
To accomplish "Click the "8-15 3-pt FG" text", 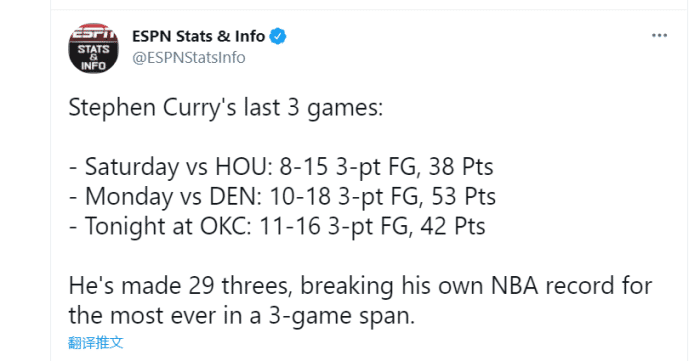I will 348,167.
